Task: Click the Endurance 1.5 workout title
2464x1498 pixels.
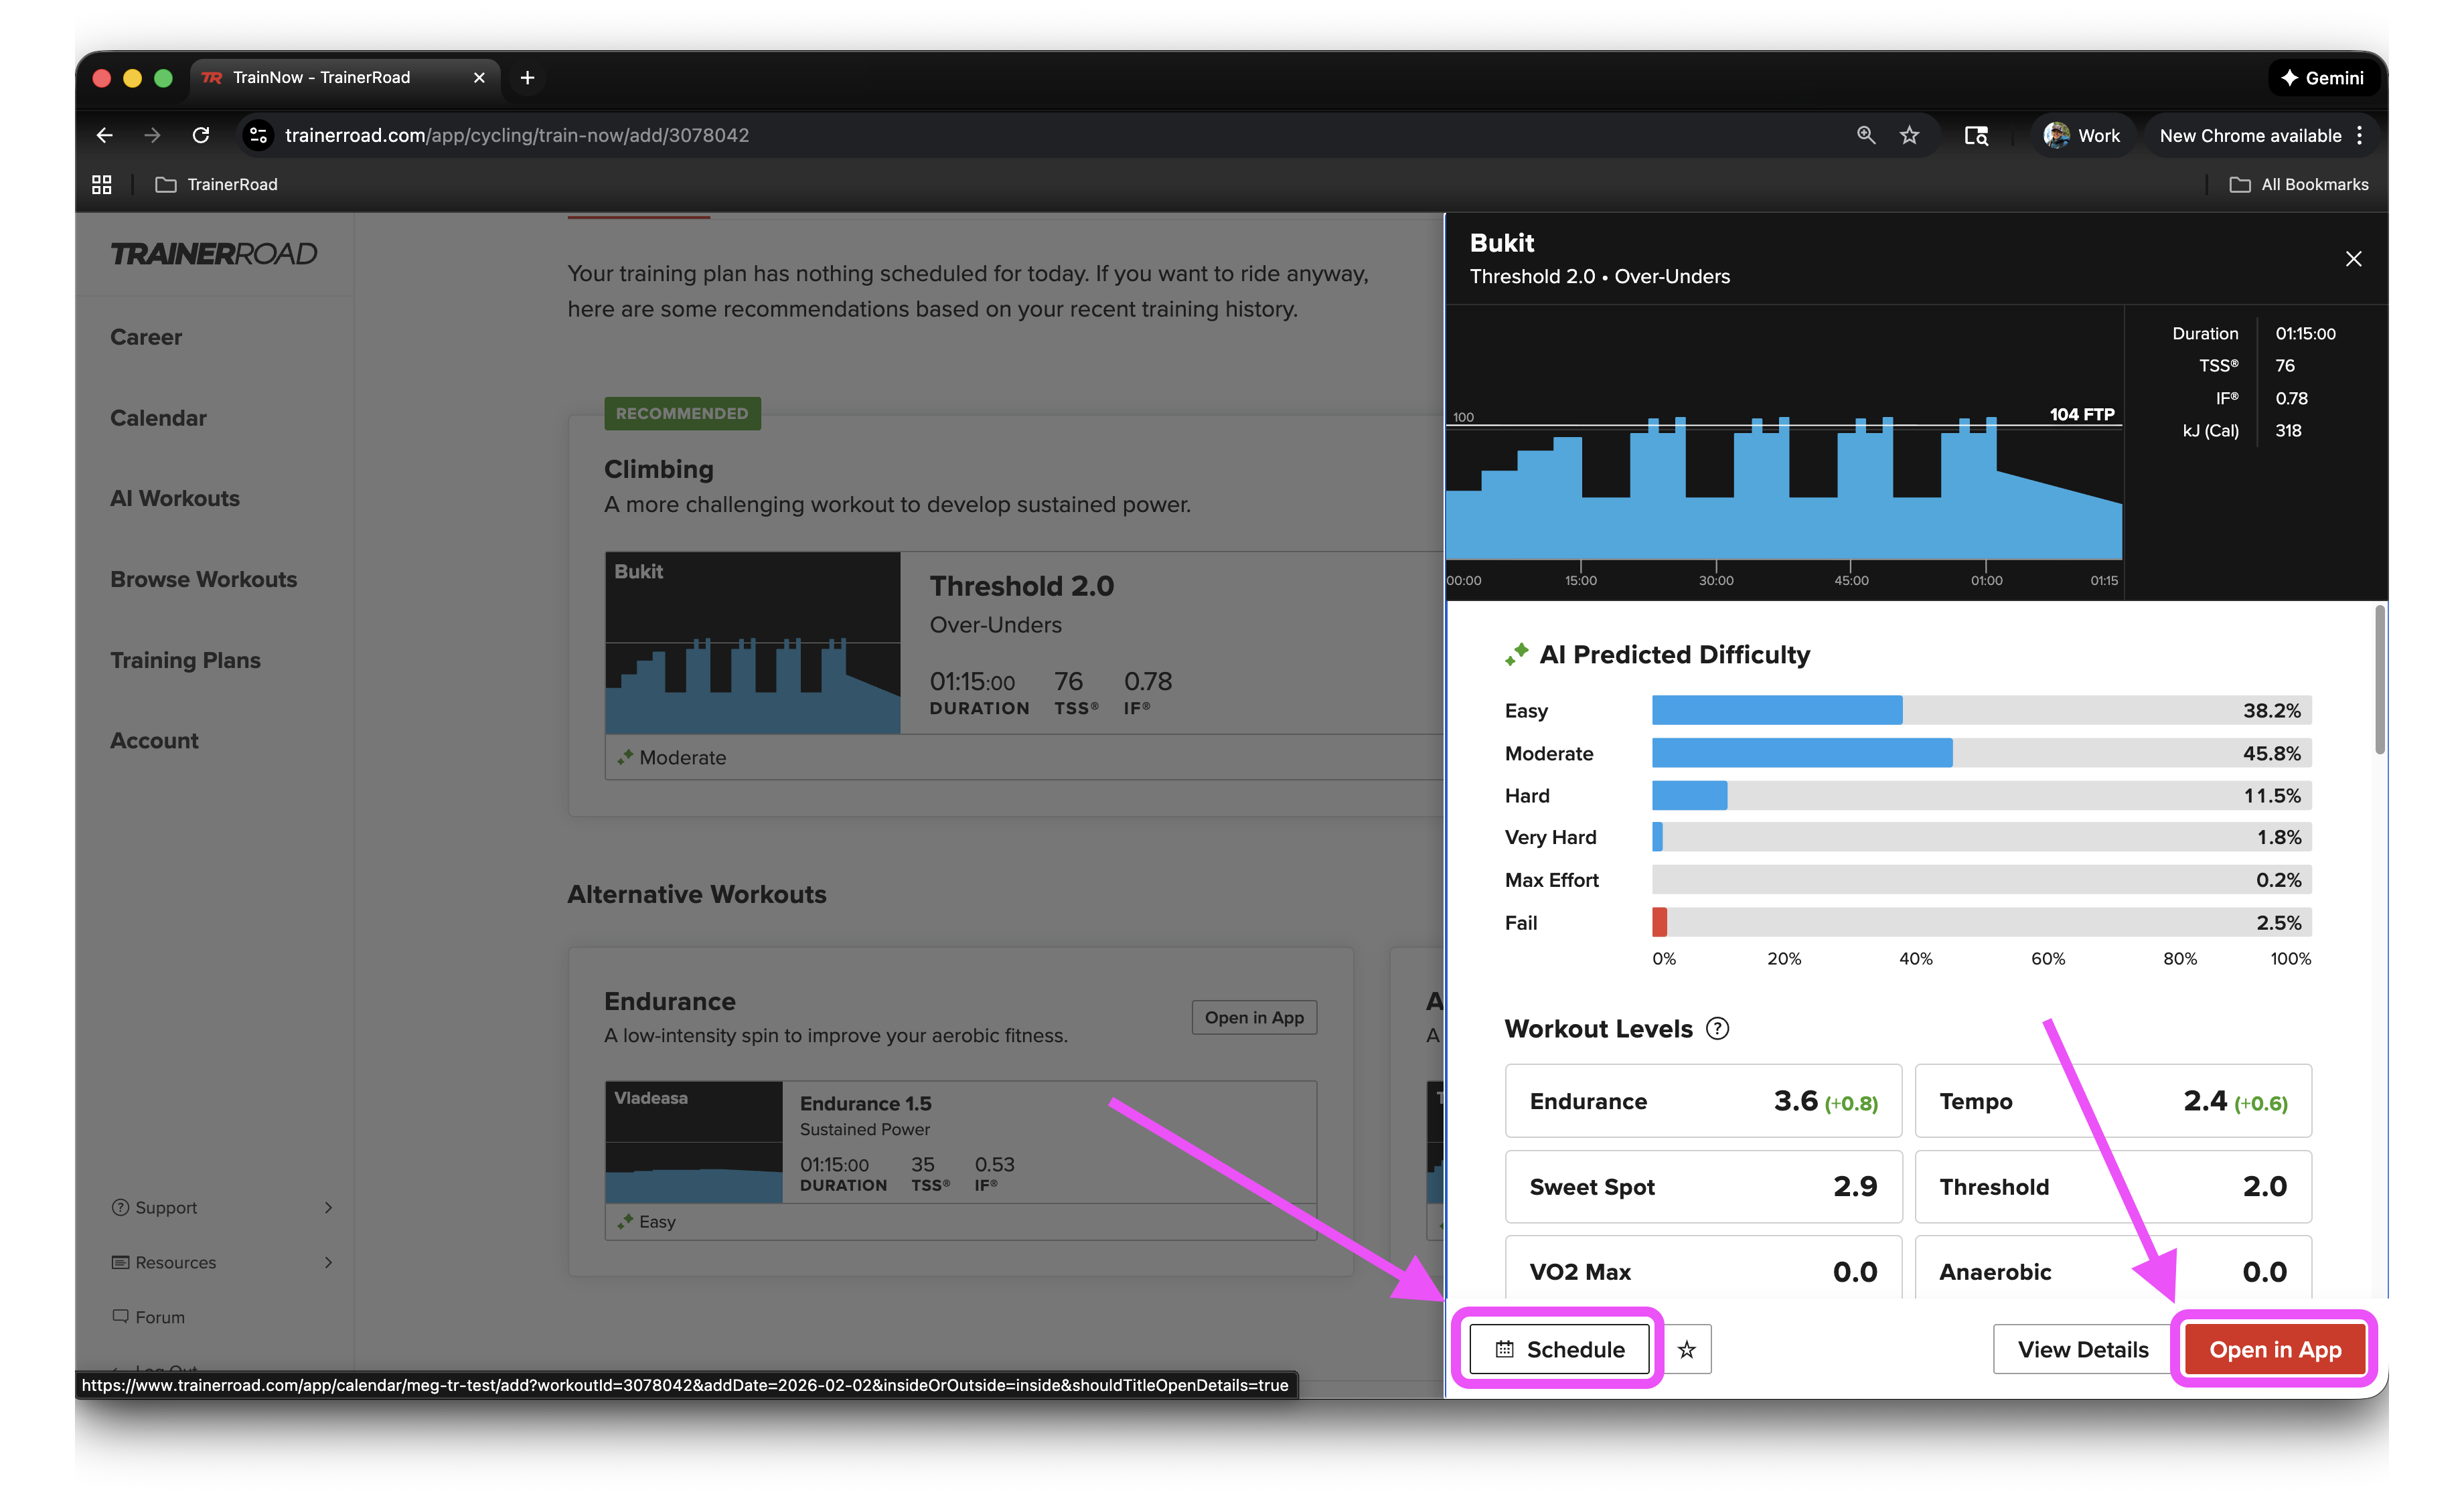Action: tap(865, 1103)
